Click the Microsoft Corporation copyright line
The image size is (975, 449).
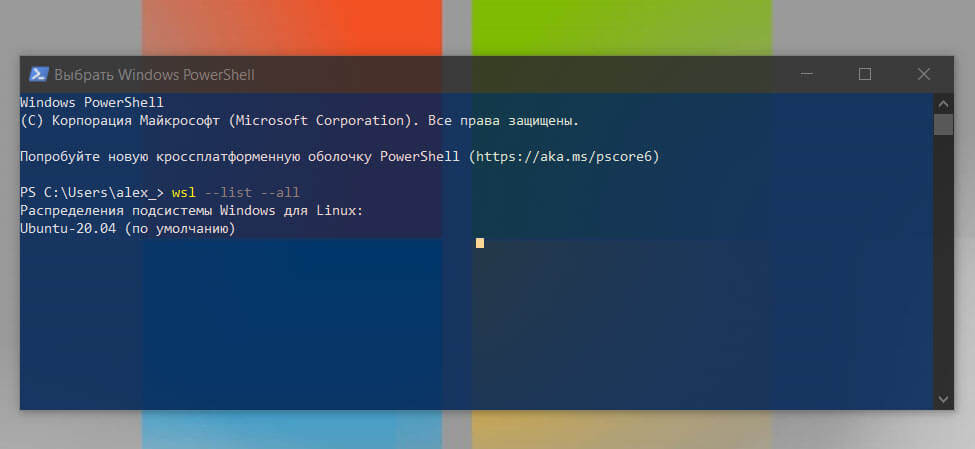coord(300,121)
